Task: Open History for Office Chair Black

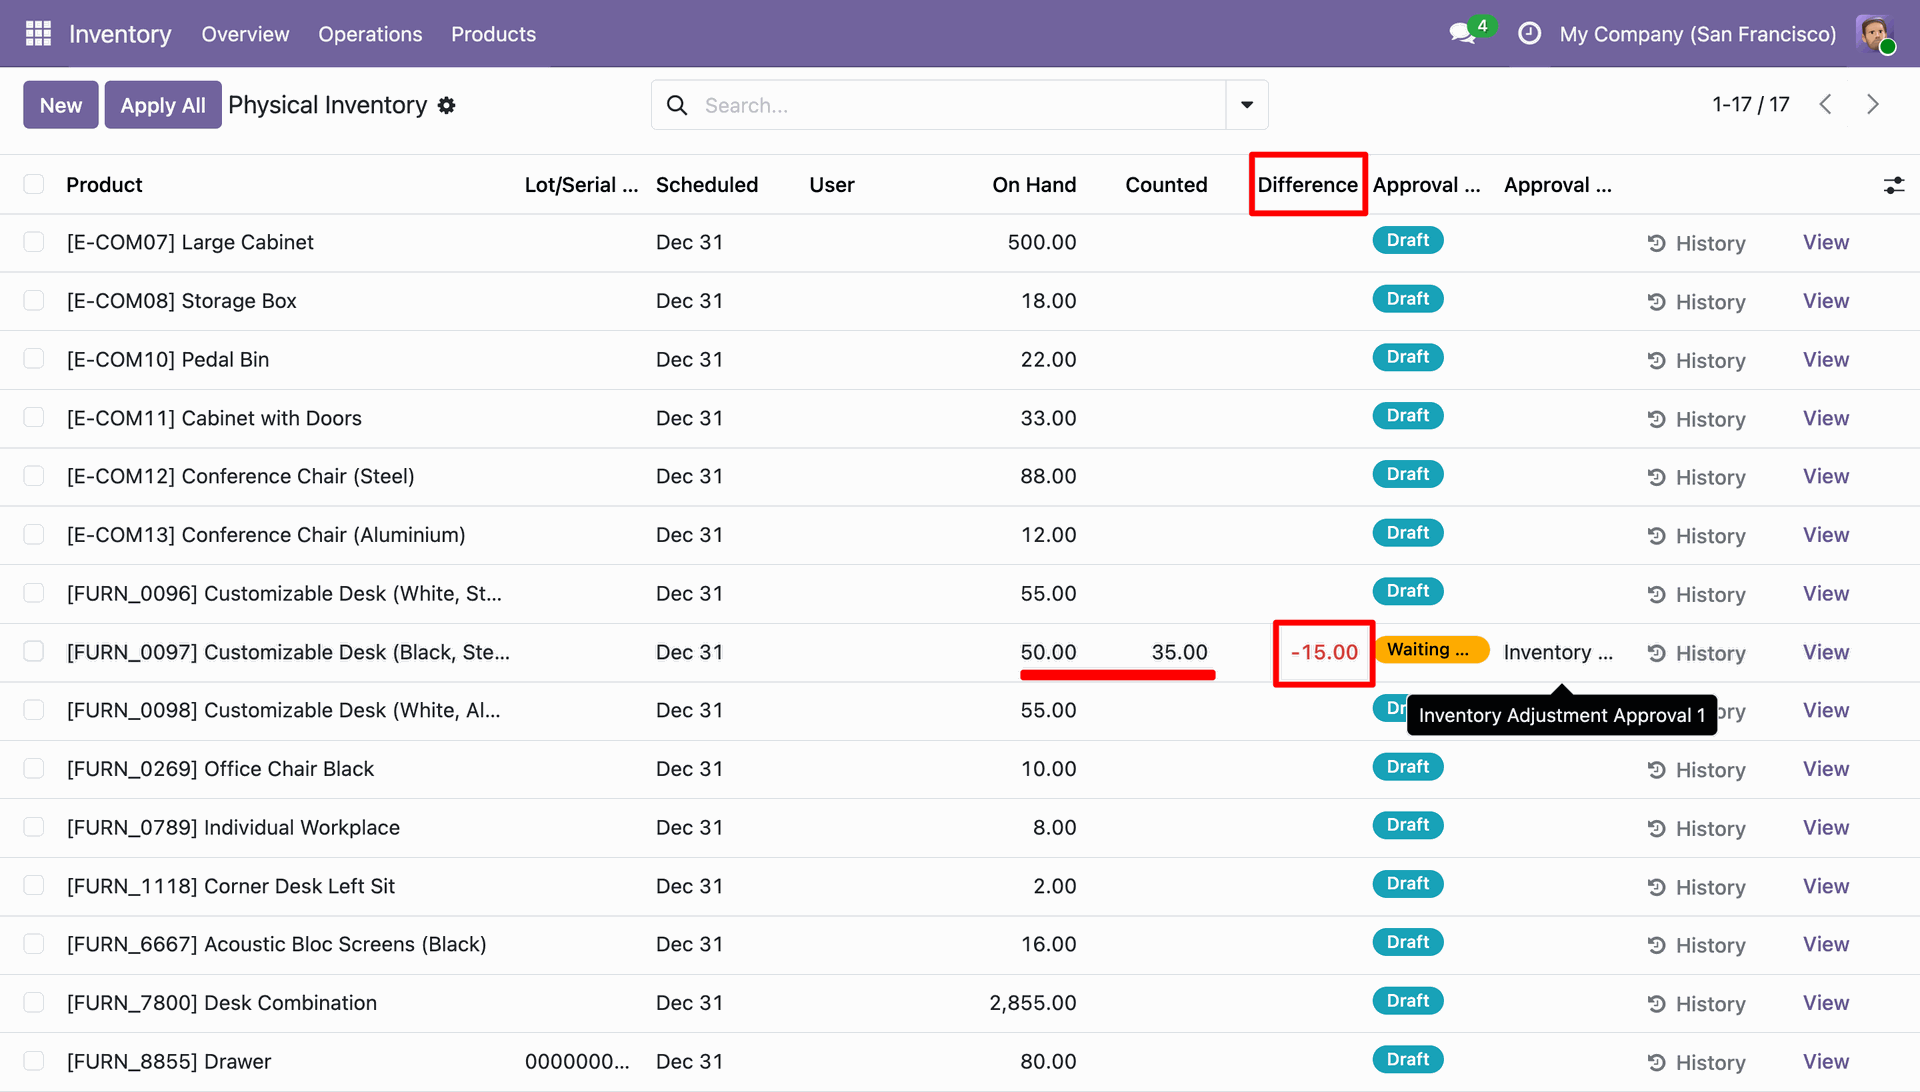Action: (x=1696, y=770)
